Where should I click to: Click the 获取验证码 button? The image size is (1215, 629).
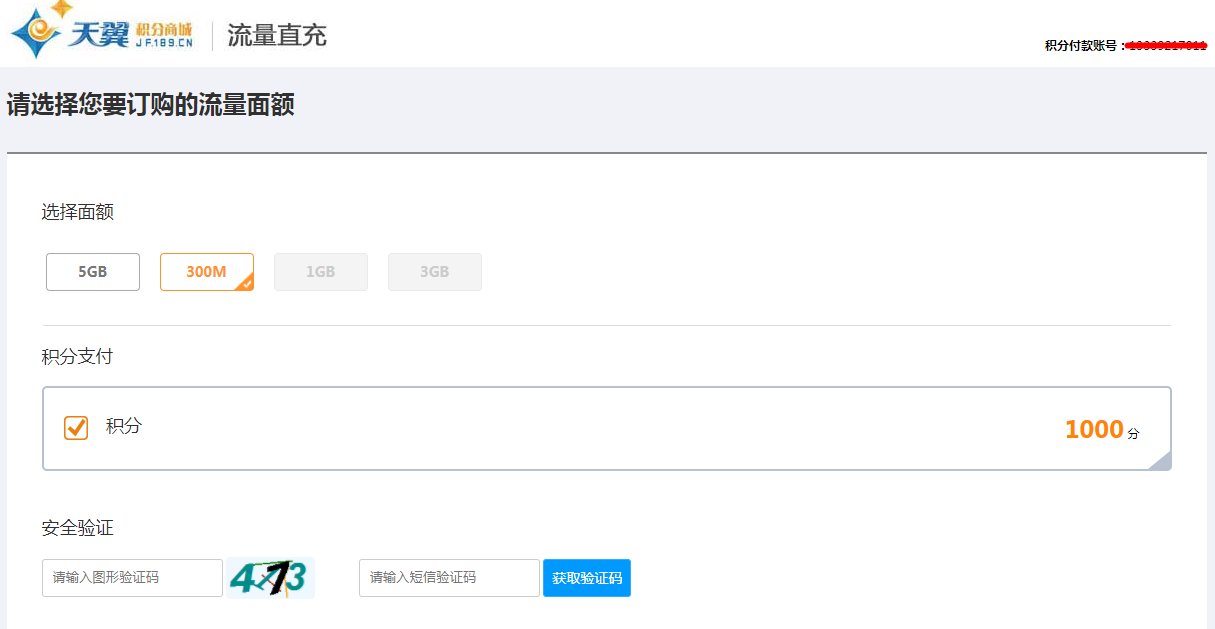(x=586, y=577)
